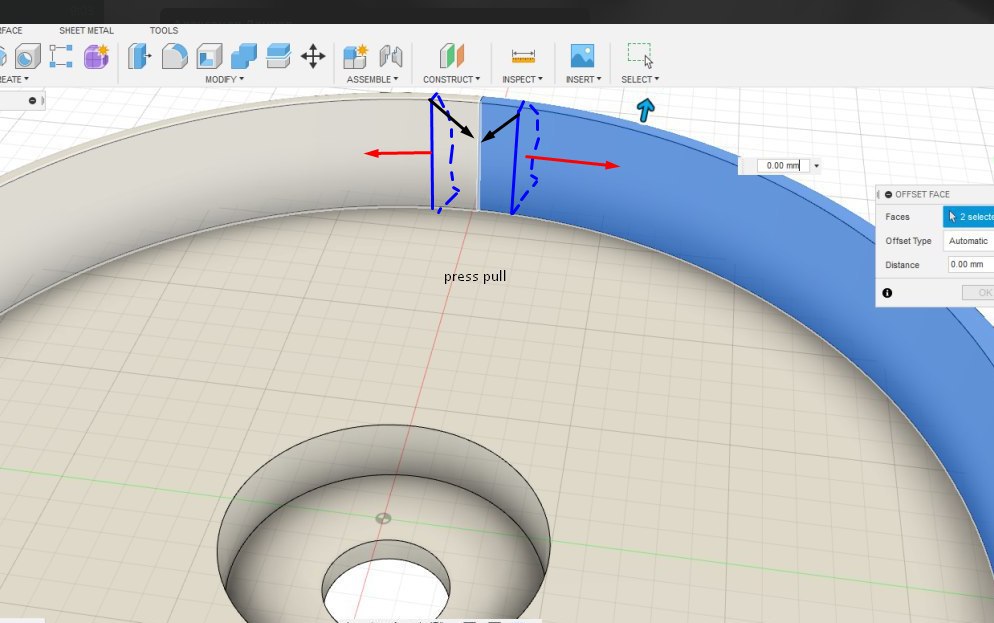This screenshot has height=623, width=994.
Task: Click the 'Offset Type' label
Action: [x=908, y=241]
